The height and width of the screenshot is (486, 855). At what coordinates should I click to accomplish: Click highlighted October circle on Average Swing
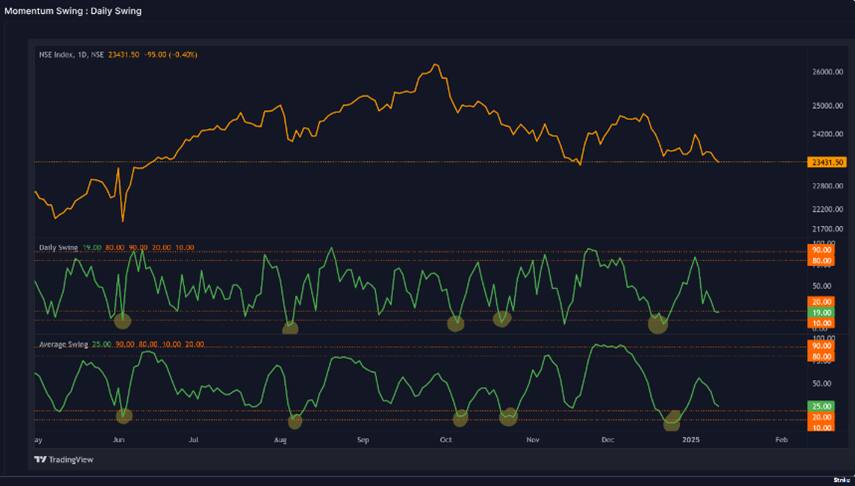tap(460, 418)
